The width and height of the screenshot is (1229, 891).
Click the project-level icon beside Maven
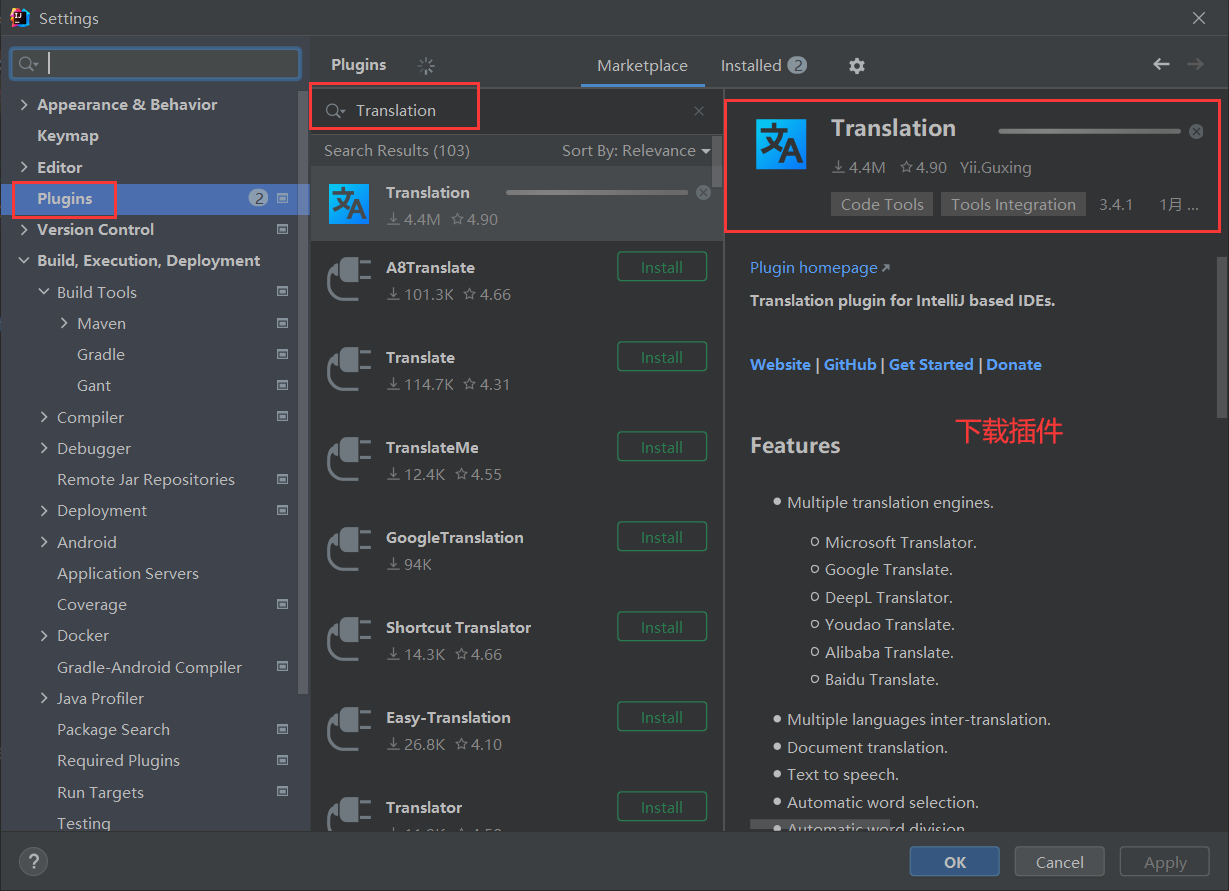pos(283,323)
